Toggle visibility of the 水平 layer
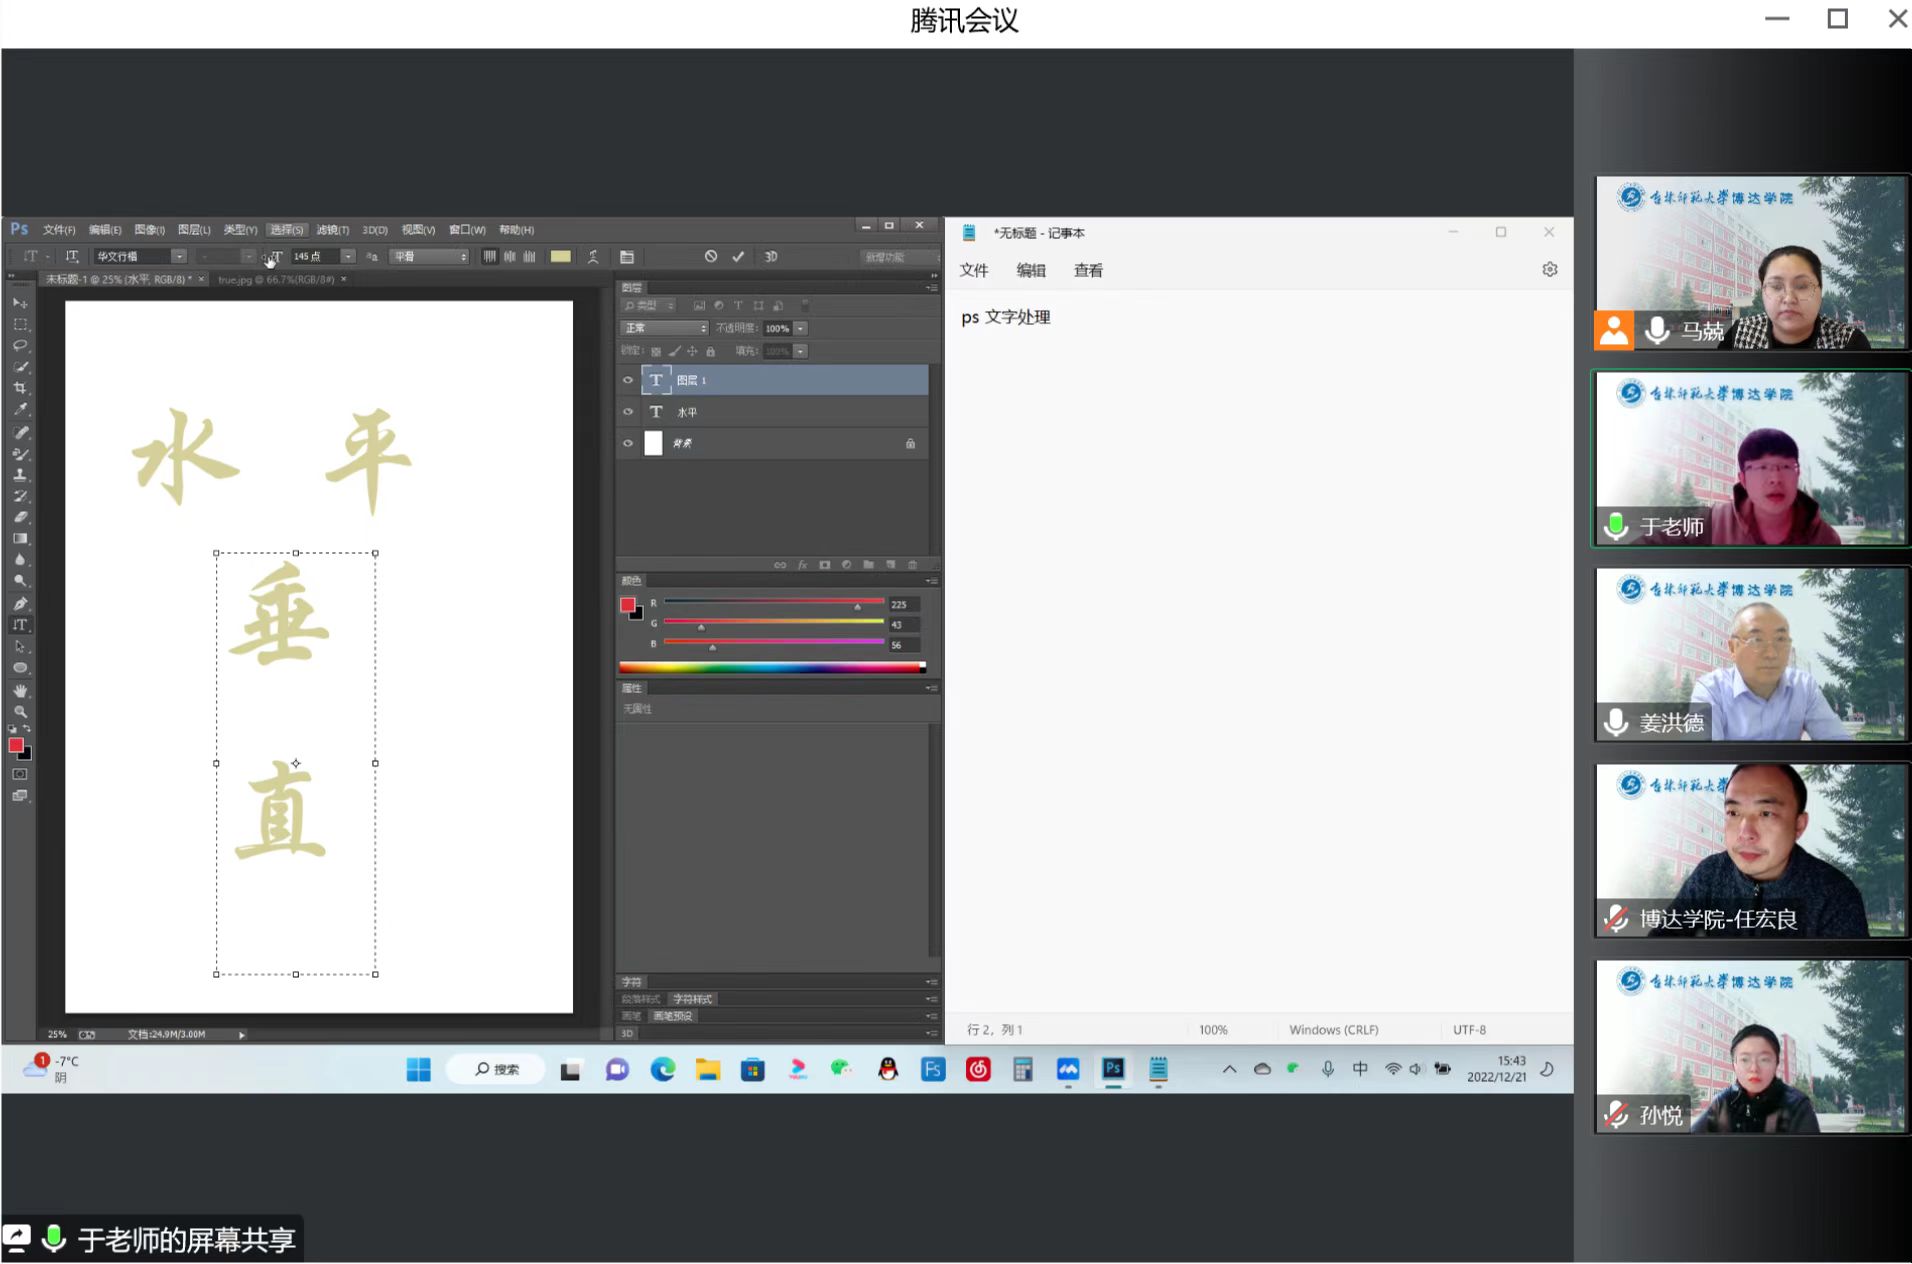This screenshot has height=1264, width=1912. pos(628,412)
